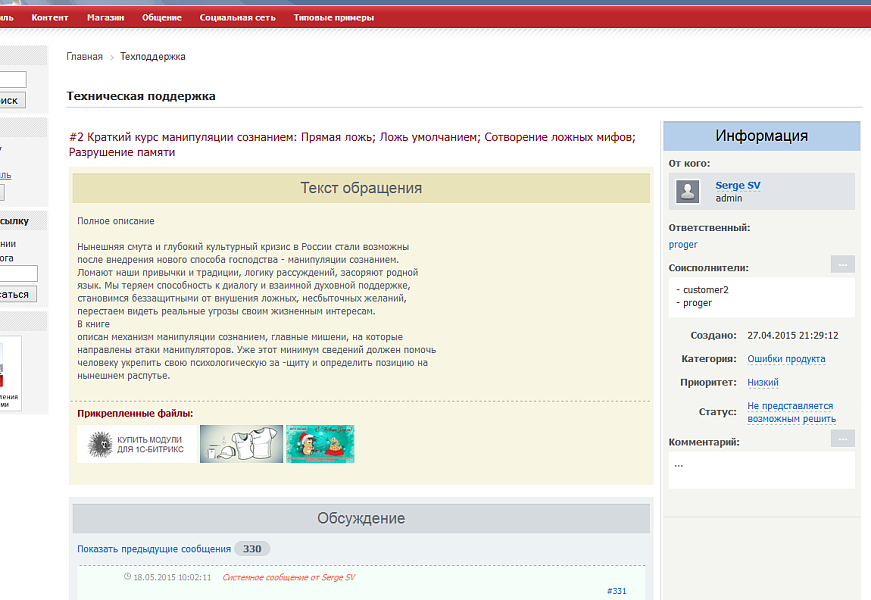Open the T-shirt and cap attachment image

click(240, 444)
